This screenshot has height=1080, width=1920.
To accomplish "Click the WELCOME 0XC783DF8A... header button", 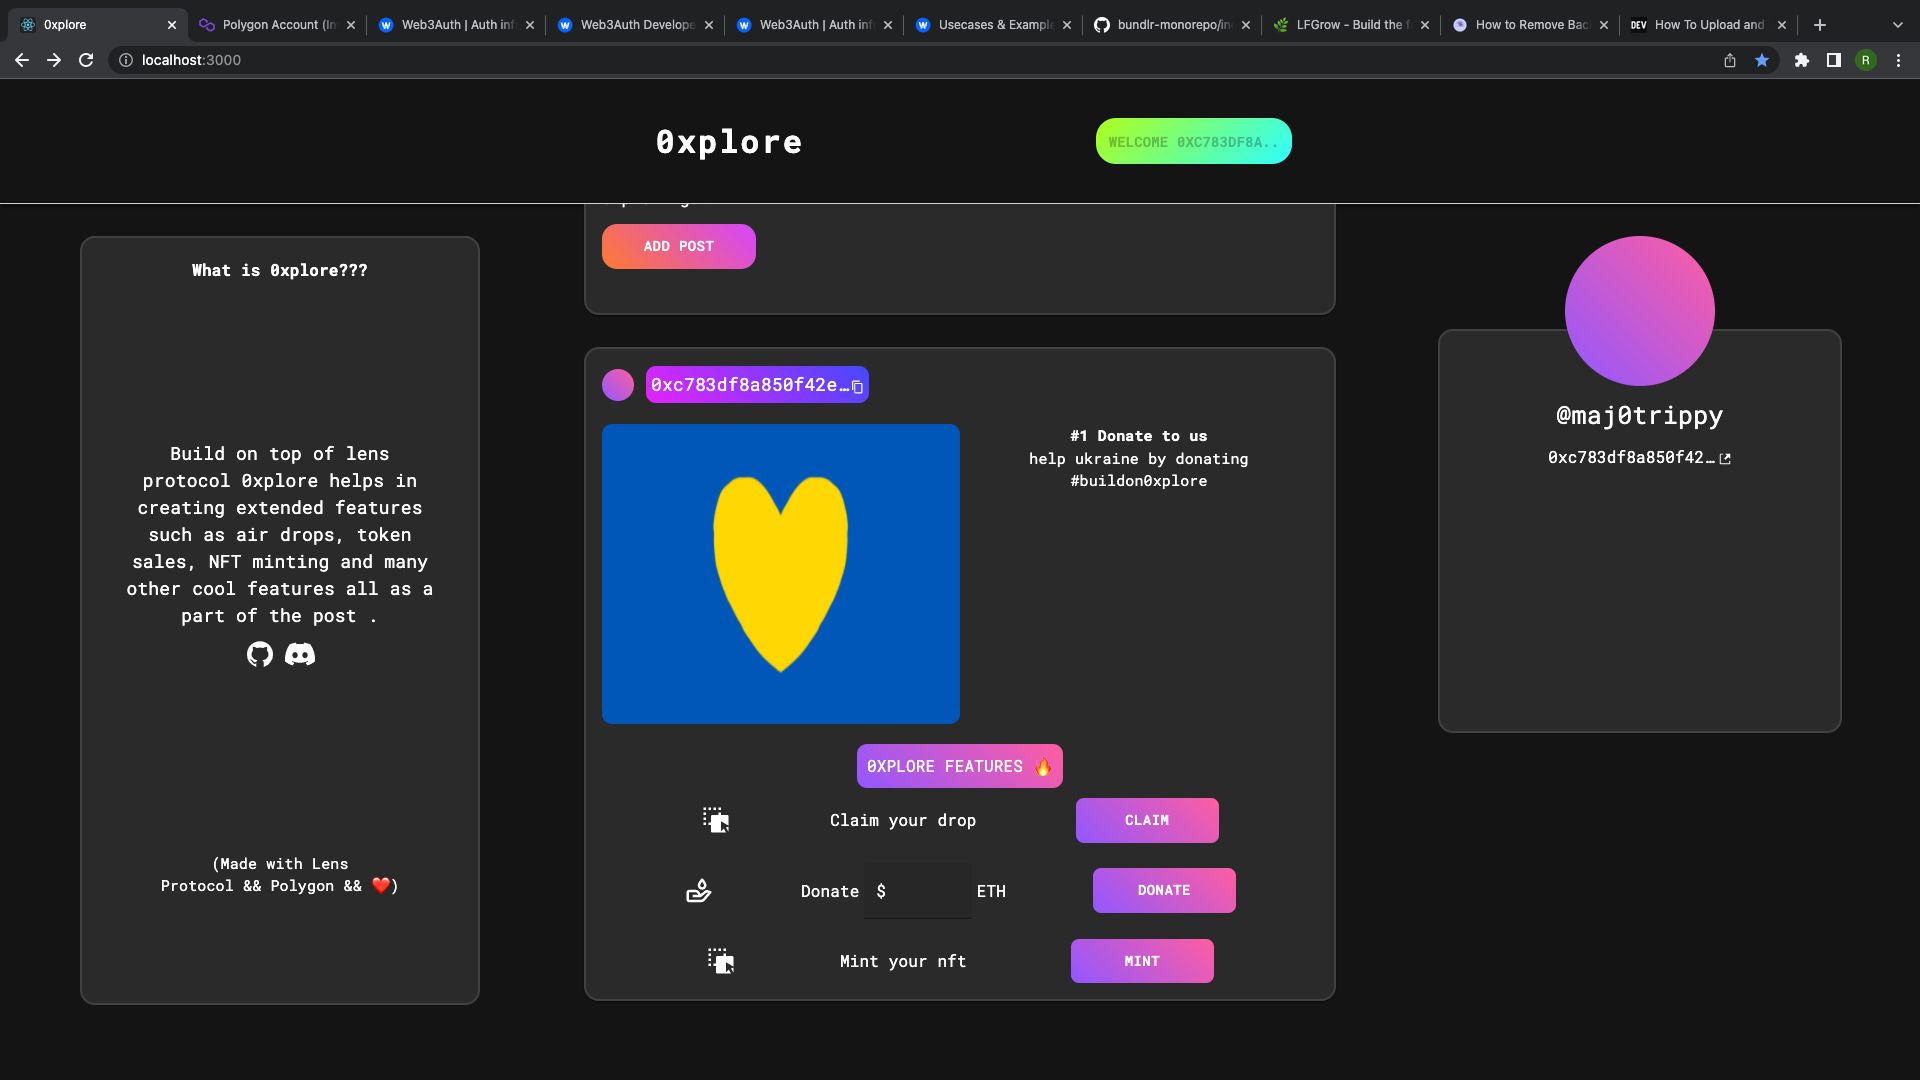I will [1192, 141].
